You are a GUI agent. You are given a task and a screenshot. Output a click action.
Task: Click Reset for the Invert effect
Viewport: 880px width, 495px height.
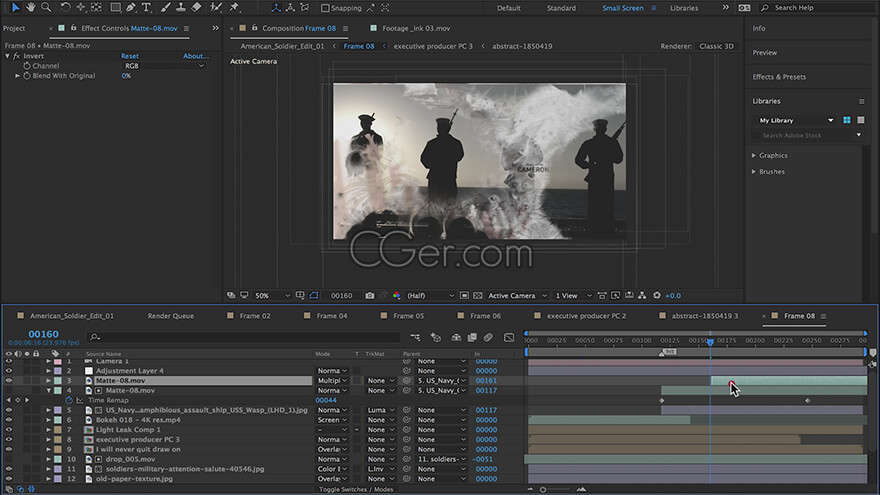click(x=130, y=56)
